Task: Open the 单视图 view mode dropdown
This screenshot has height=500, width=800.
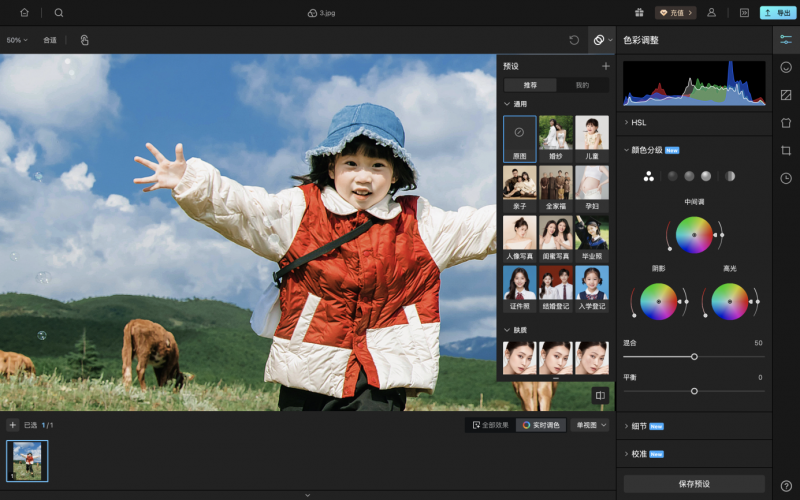Action: click(590, 425)
